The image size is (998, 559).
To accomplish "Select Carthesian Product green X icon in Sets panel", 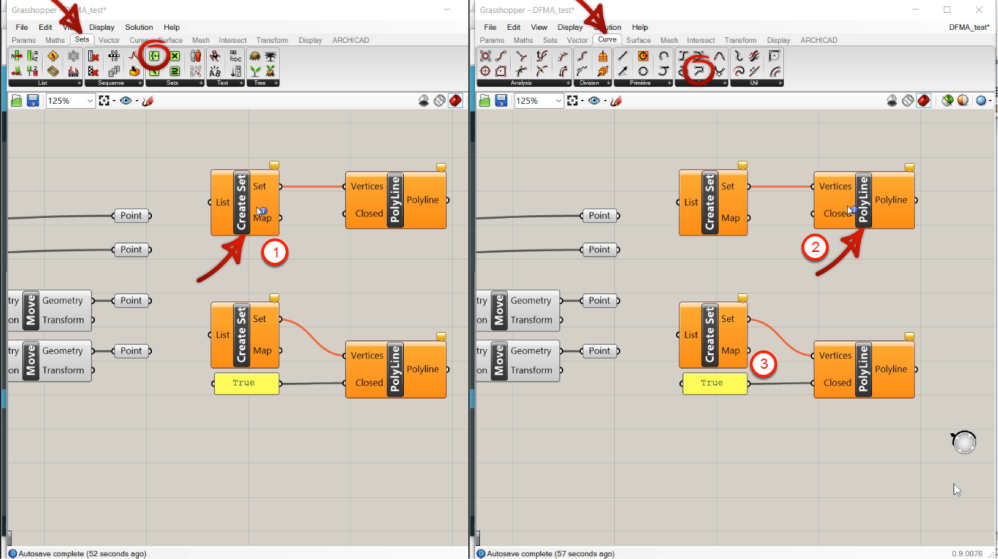I will point(174,56).
